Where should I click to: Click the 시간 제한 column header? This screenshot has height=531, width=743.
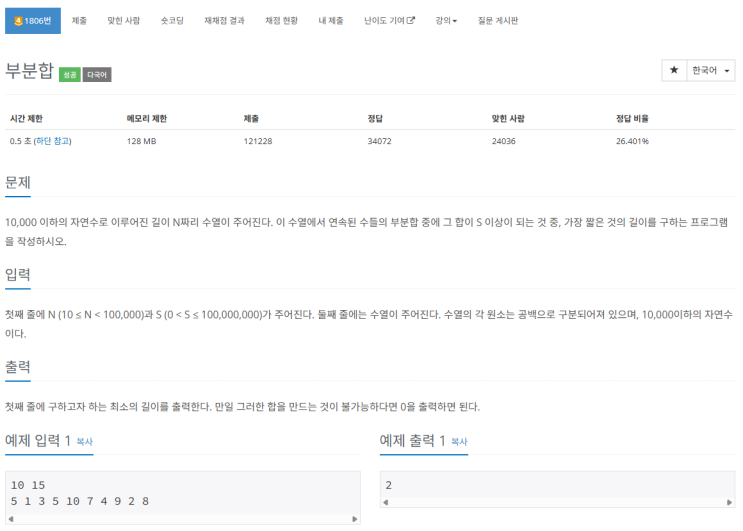27,118
